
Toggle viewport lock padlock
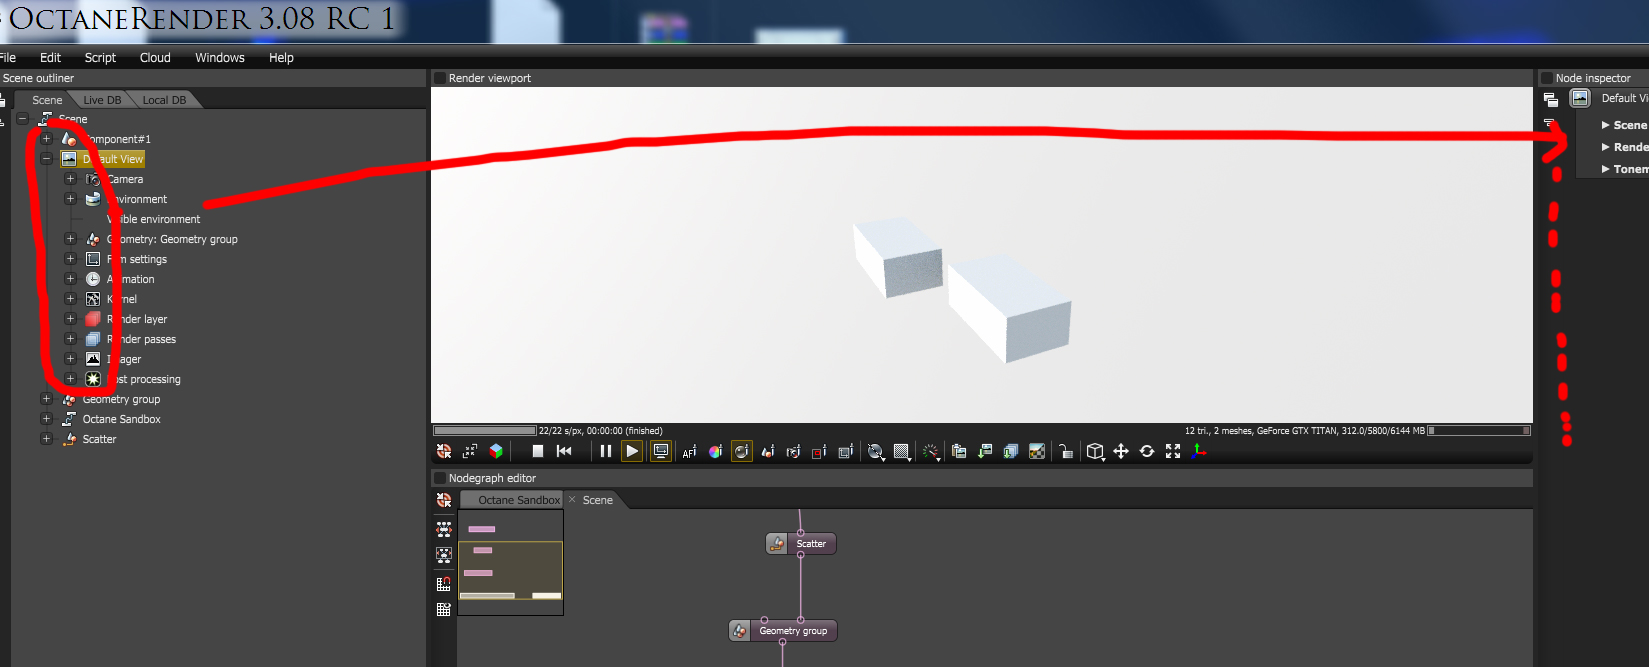tap(1066, 452)
